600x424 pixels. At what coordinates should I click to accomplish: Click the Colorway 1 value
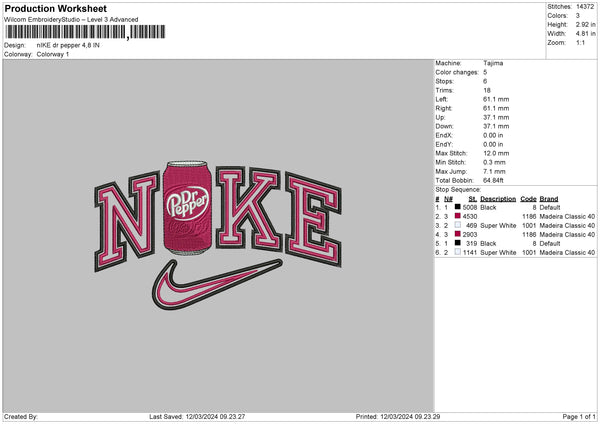point(53,54)
